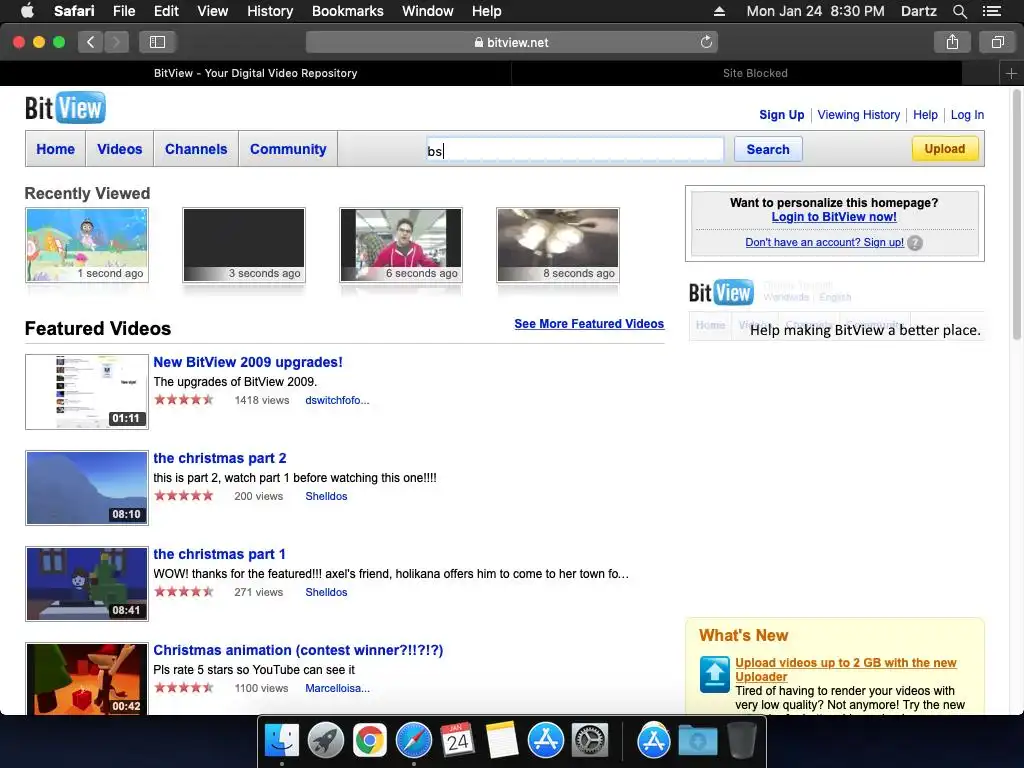Visit the Marcelloisa... uploader channel
Viewport: 1024px width, 768px height.
click(x=337, y=688)
